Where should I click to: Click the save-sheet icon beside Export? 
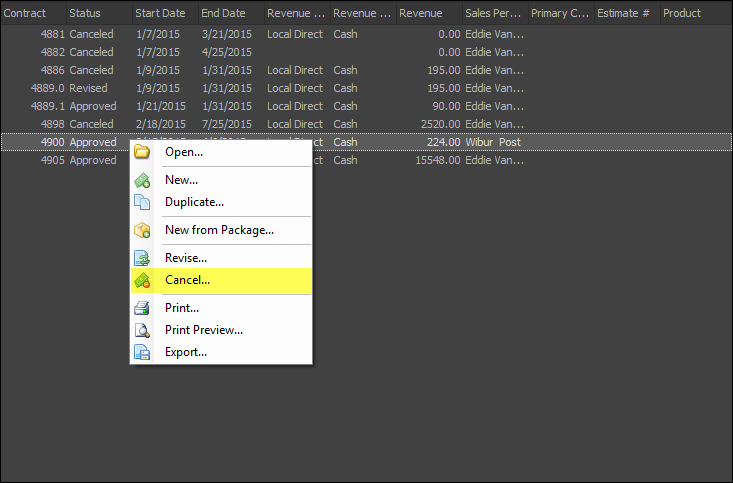point(142,352)
